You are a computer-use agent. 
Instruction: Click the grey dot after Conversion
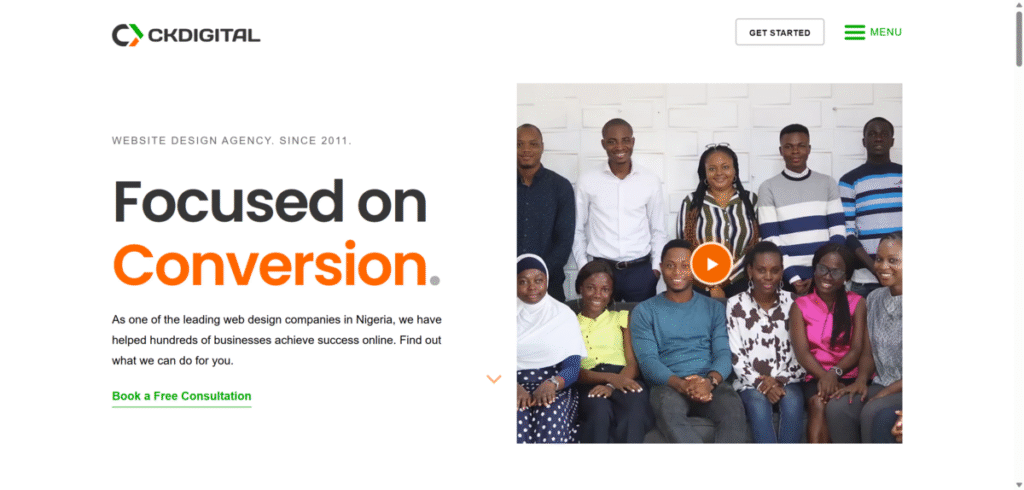434,281
